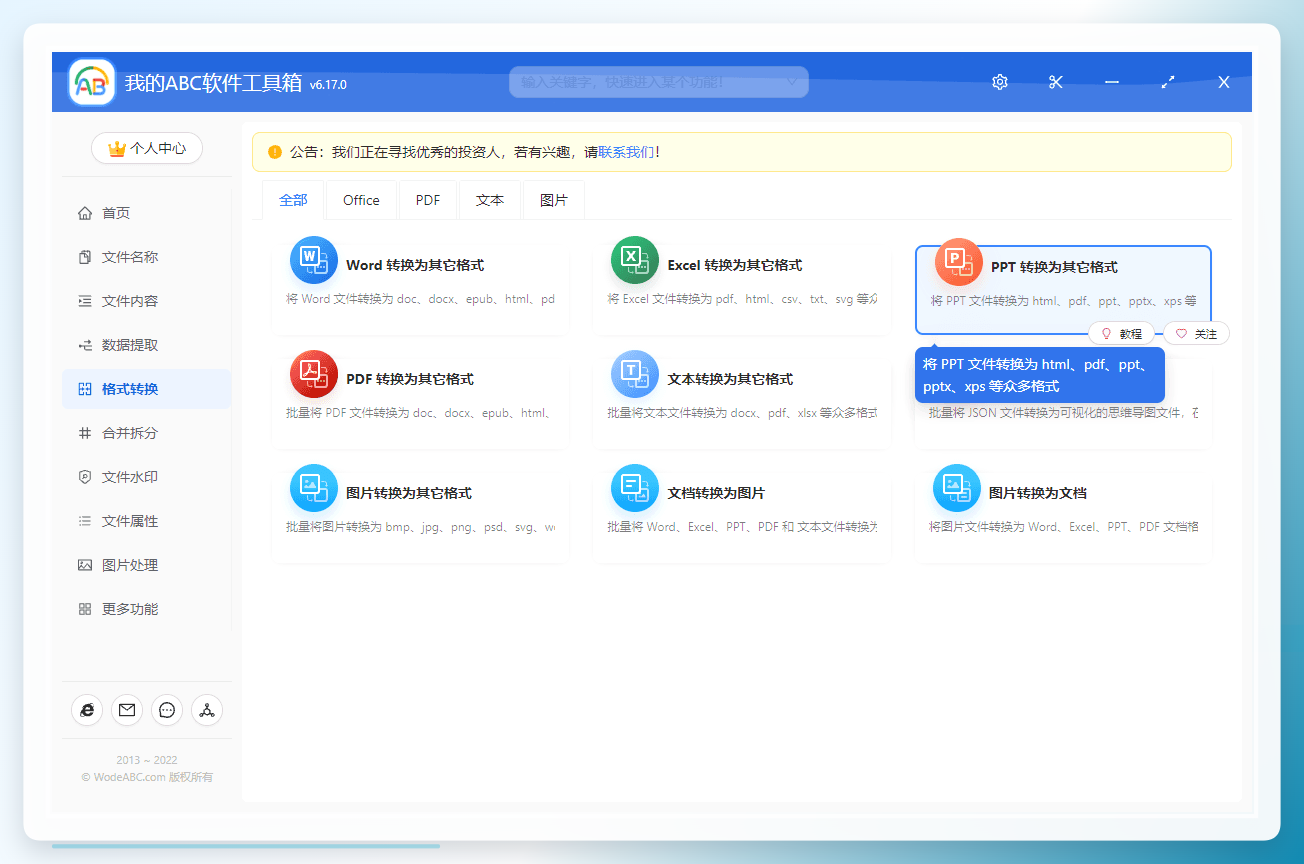The height and width of the screenshot is (864, 1304).
Task: Open 文件名称 in sidebar
Action: click(x=147, y=257)
